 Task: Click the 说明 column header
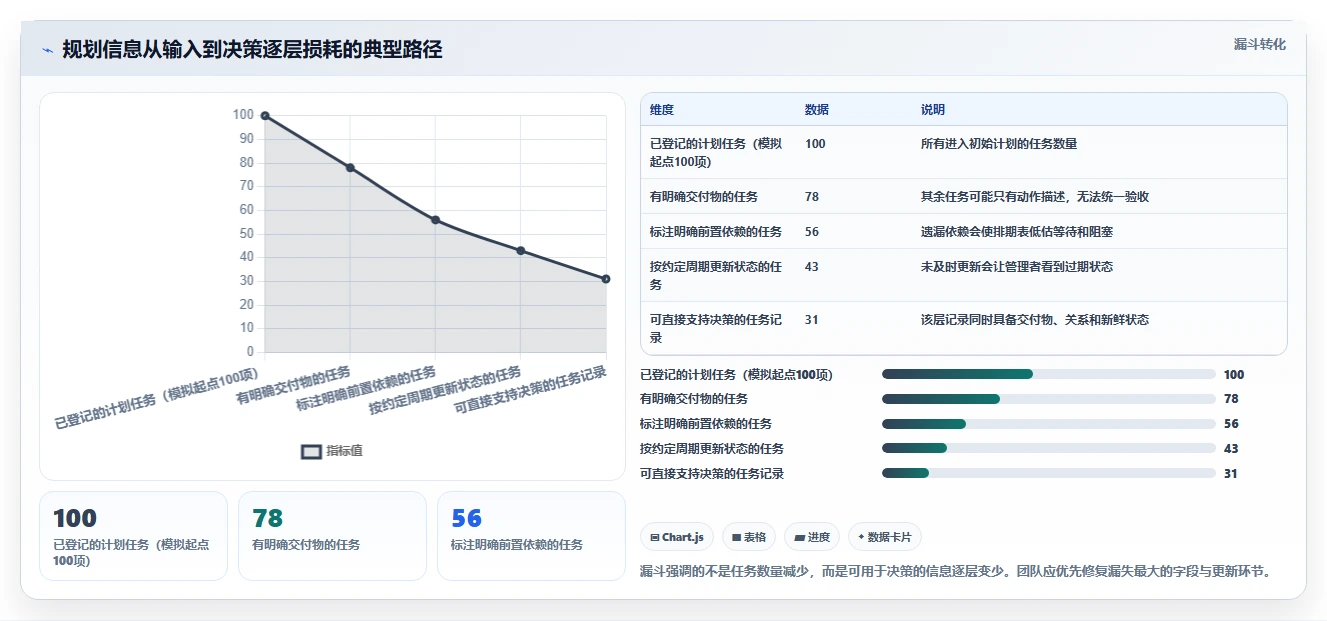click(x=933, y=110)
